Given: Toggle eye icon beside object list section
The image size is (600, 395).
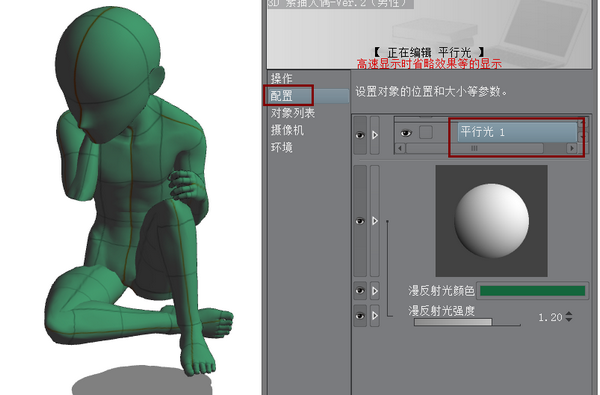Looking at the screenshot, I should click(360, 135).
